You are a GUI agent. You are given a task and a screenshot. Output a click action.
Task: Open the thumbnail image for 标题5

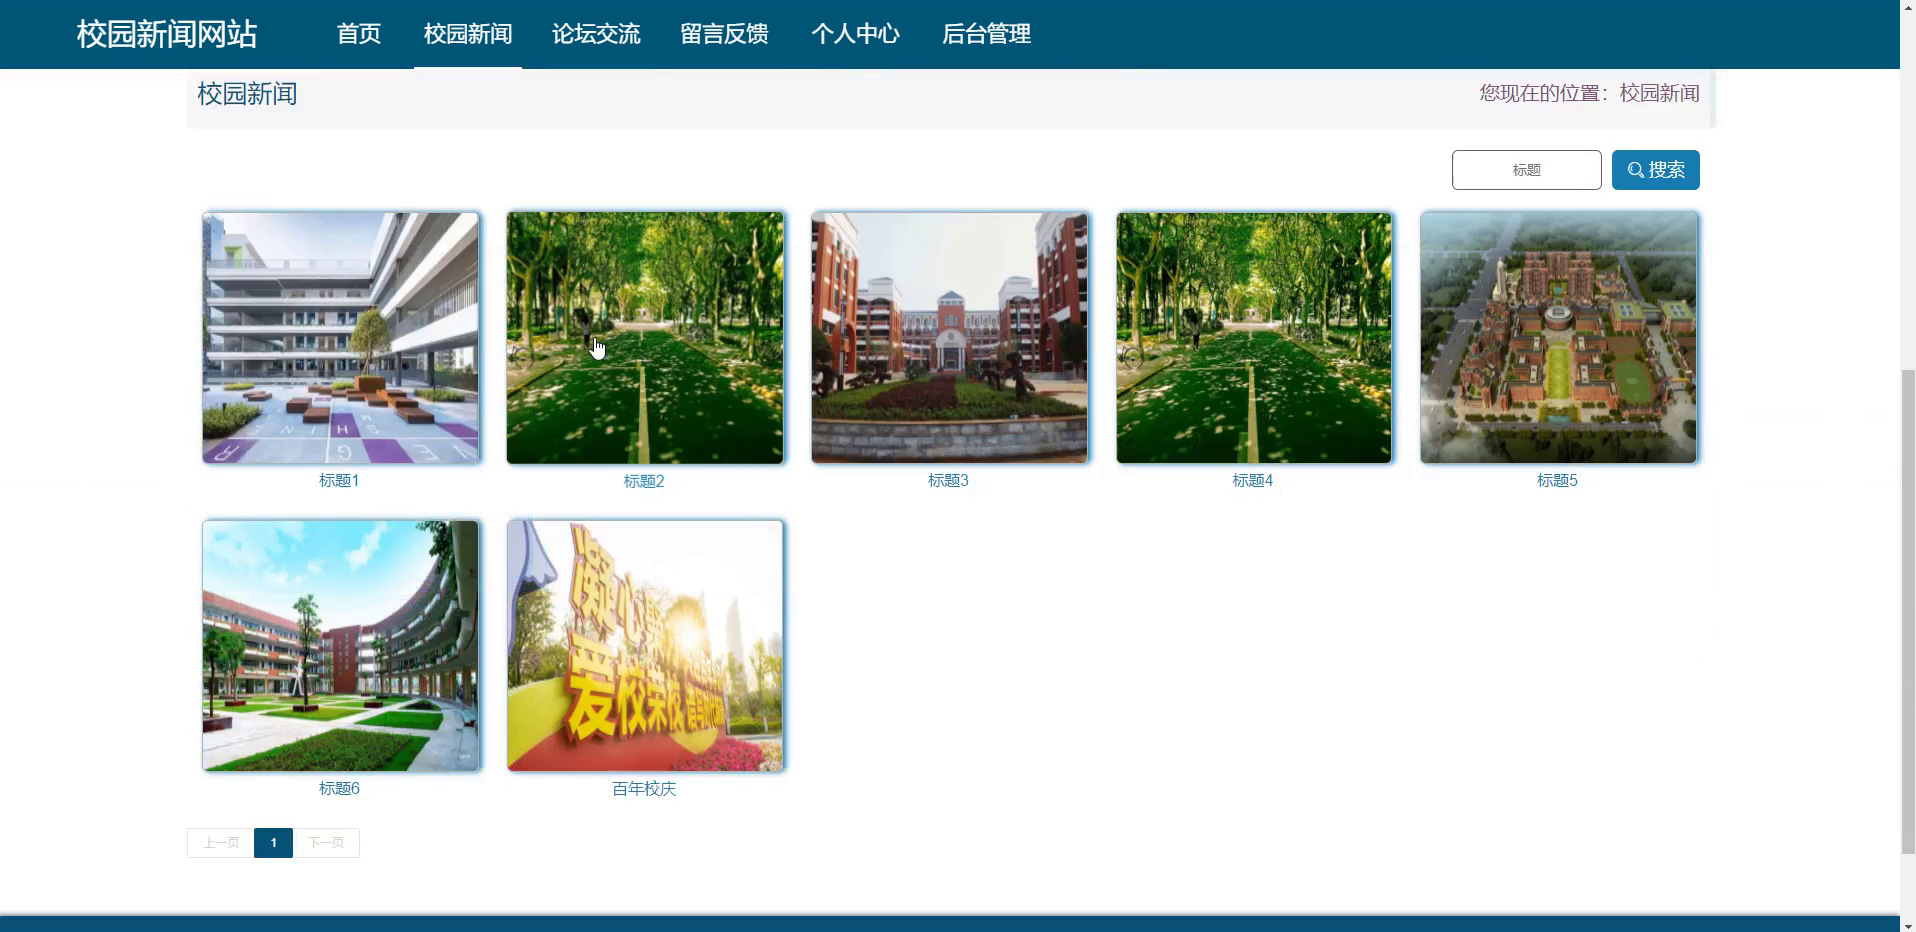(x=1558, y=338)
